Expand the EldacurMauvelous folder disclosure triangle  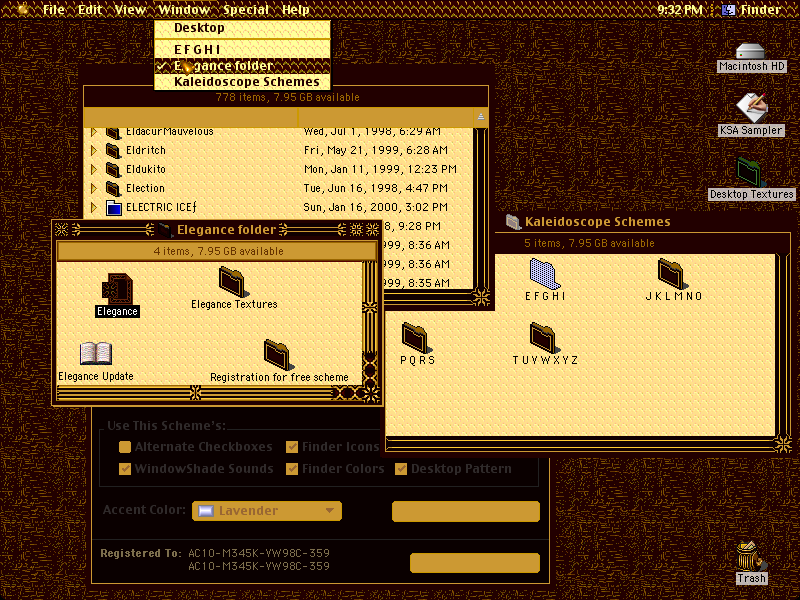(93, 132)
